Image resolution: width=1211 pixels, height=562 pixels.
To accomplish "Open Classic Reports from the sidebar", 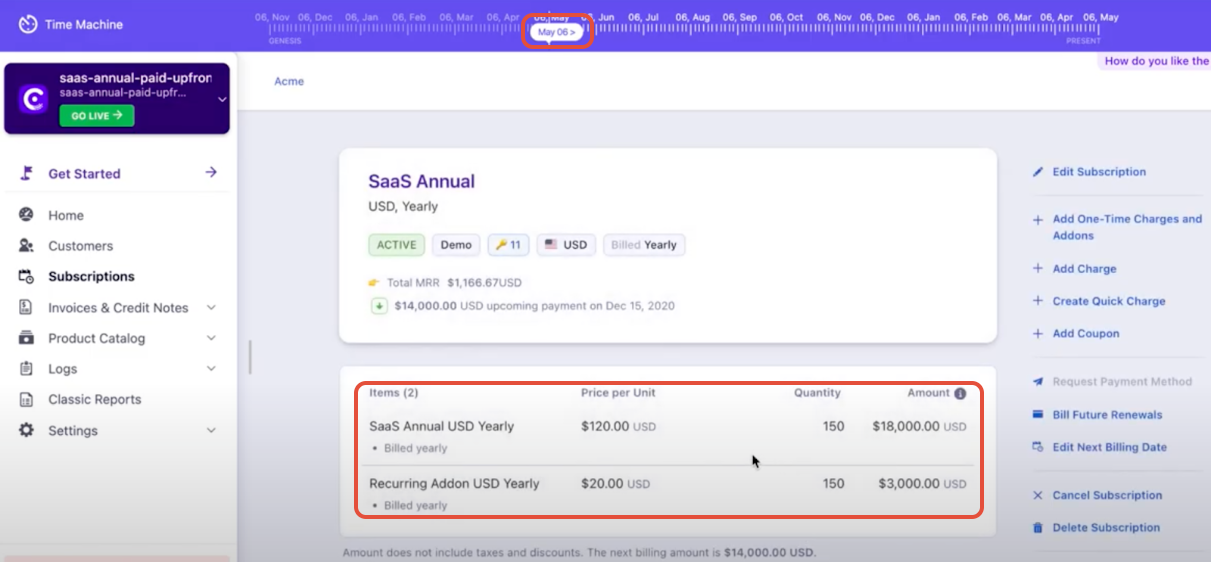I will pyautogui.click(x=95, y=399).
